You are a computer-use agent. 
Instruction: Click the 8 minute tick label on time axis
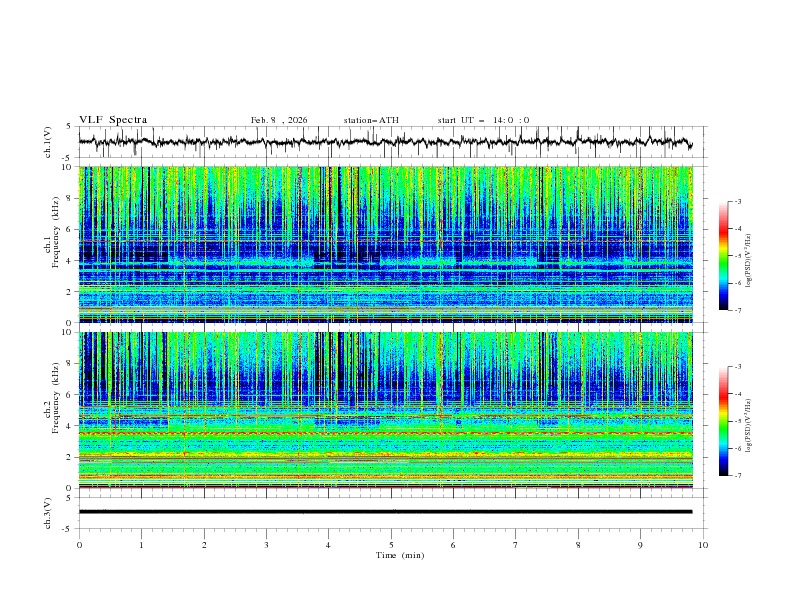coord(578,545)
